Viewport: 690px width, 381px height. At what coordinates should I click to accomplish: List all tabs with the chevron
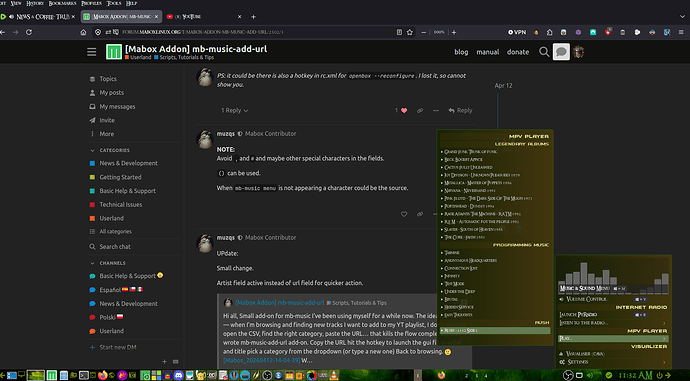pyautogui.click(x=682, y=17)
